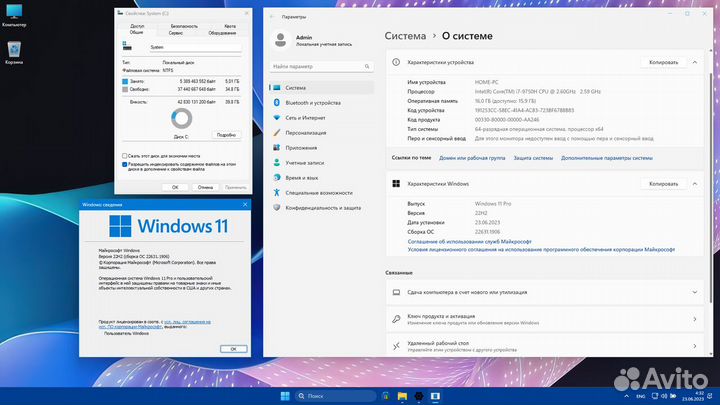This screenshot has height=405, width=720.
Task: Click the disk label field containing System
Action: coord(195,47)
